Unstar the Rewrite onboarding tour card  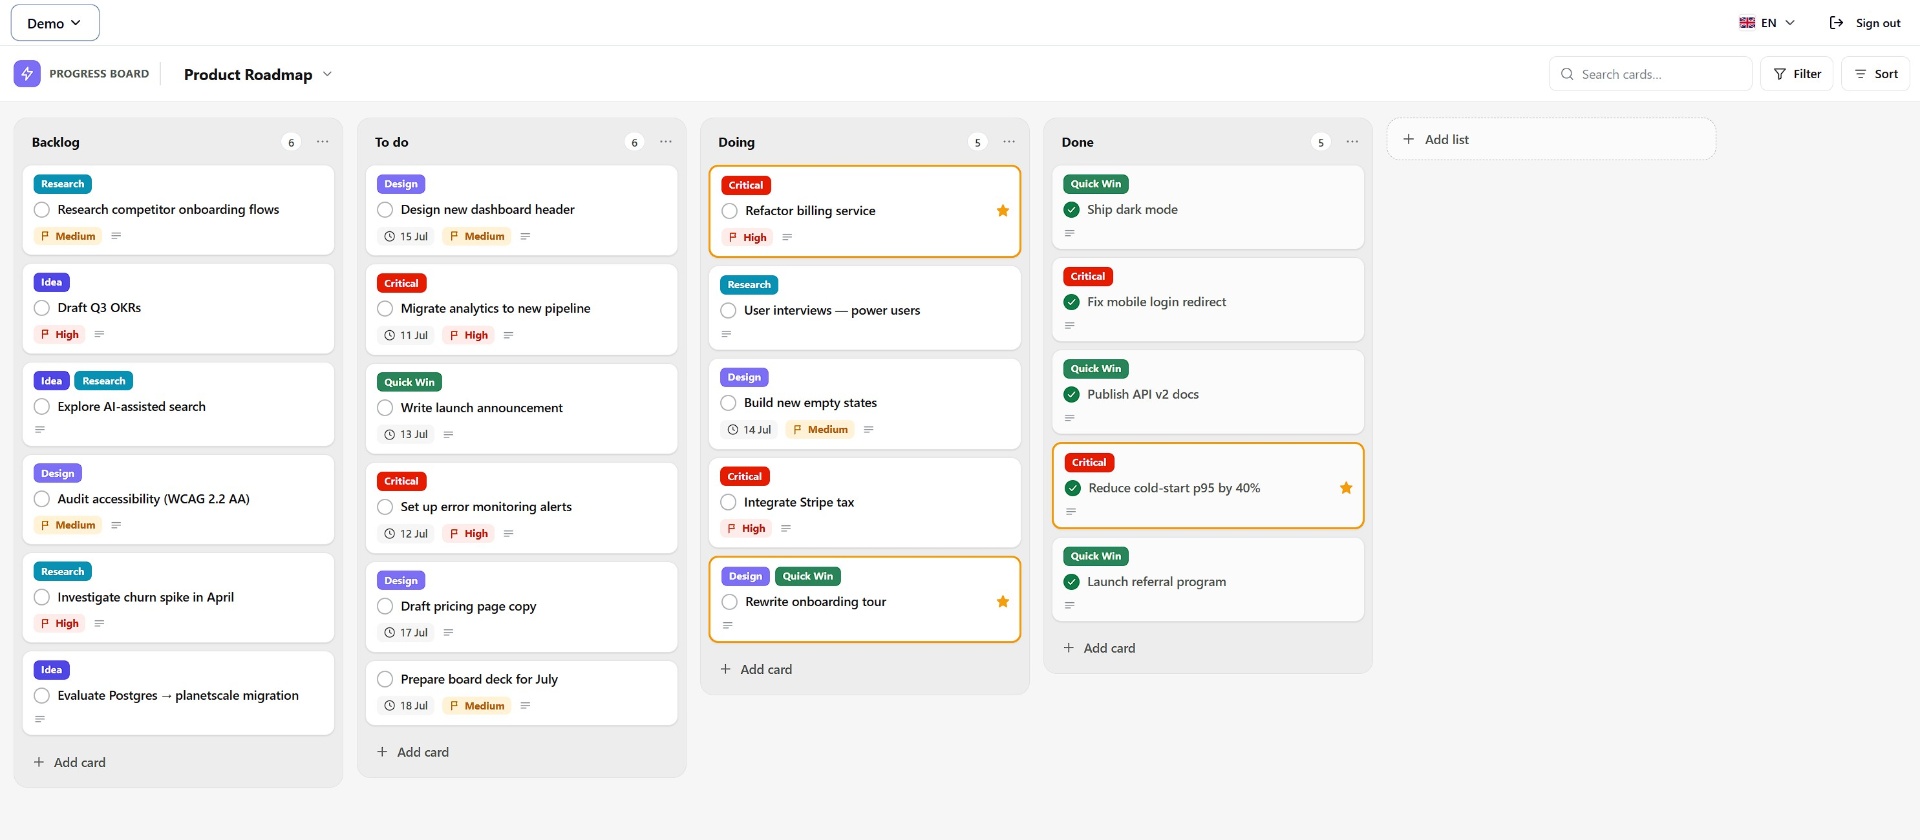[x=1003, y=602]
